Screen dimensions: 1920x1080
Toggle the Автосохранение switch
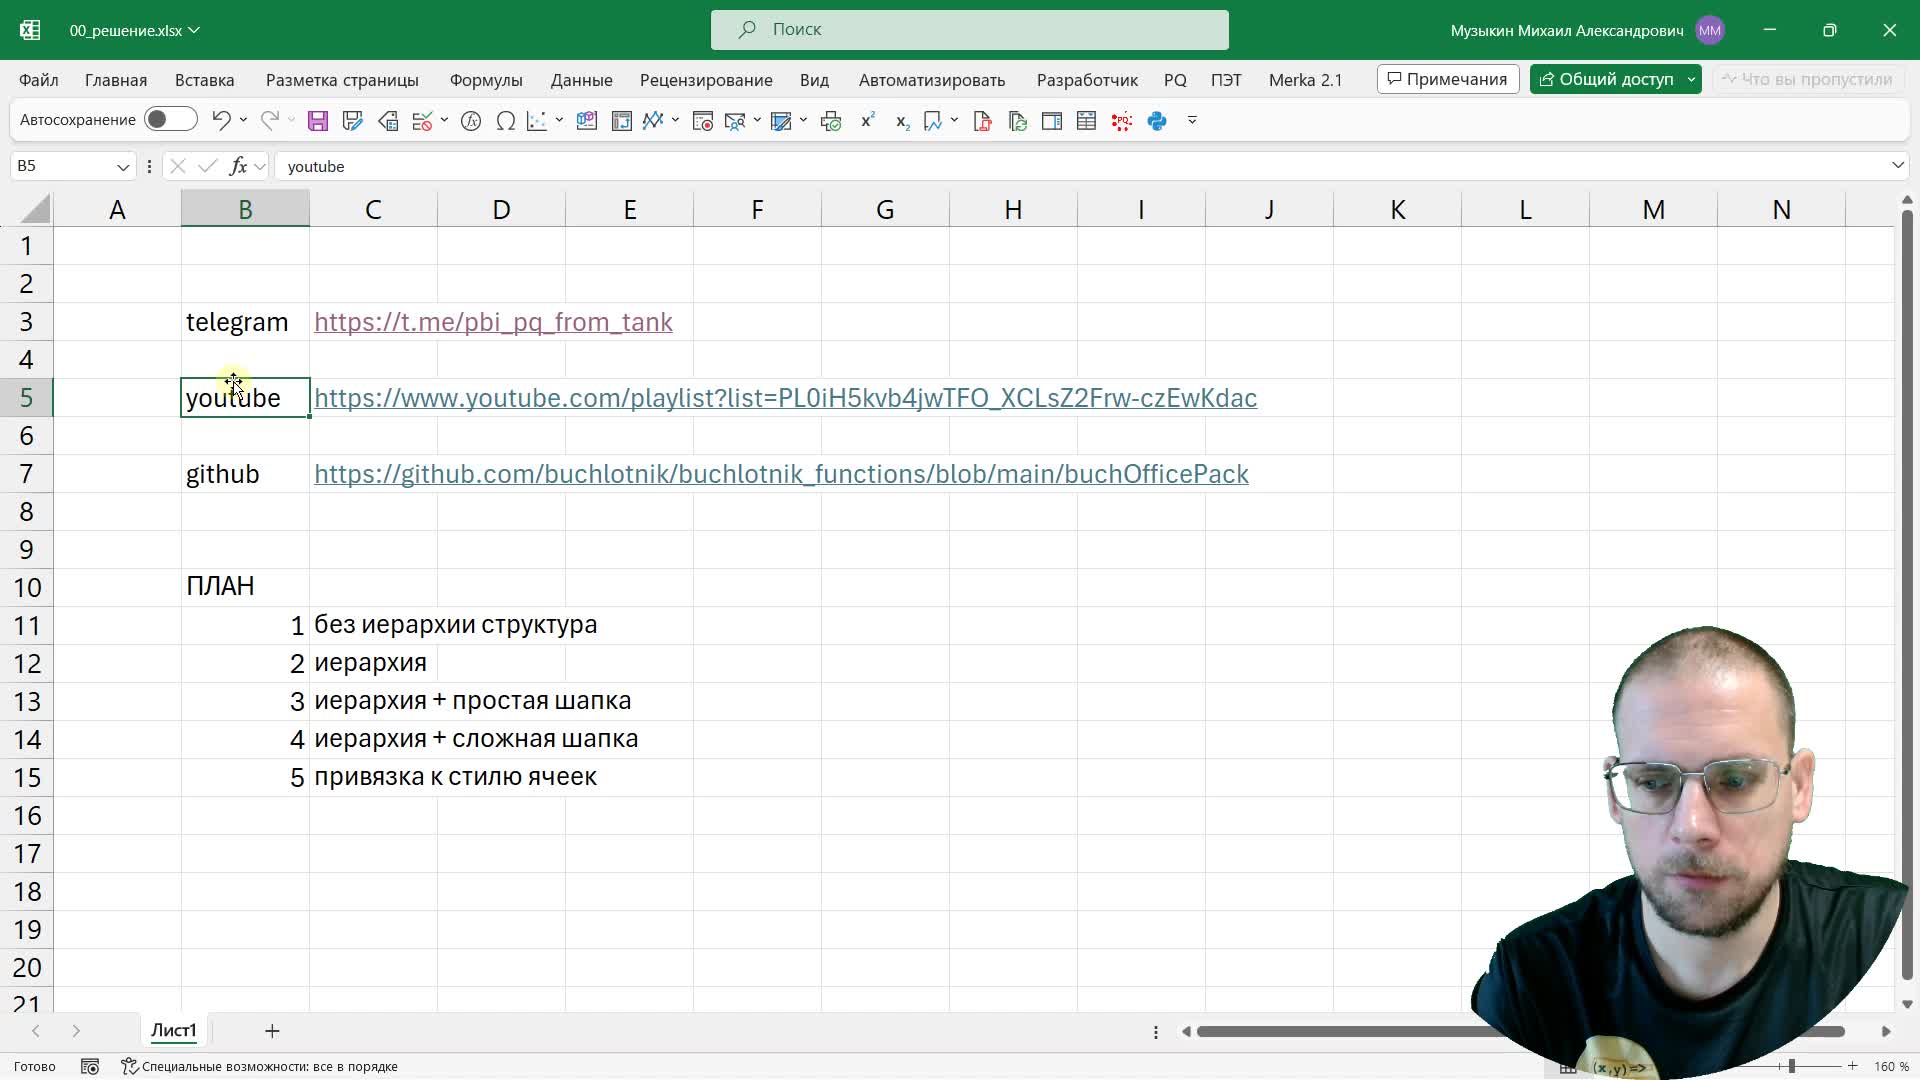tap(170, 120)
